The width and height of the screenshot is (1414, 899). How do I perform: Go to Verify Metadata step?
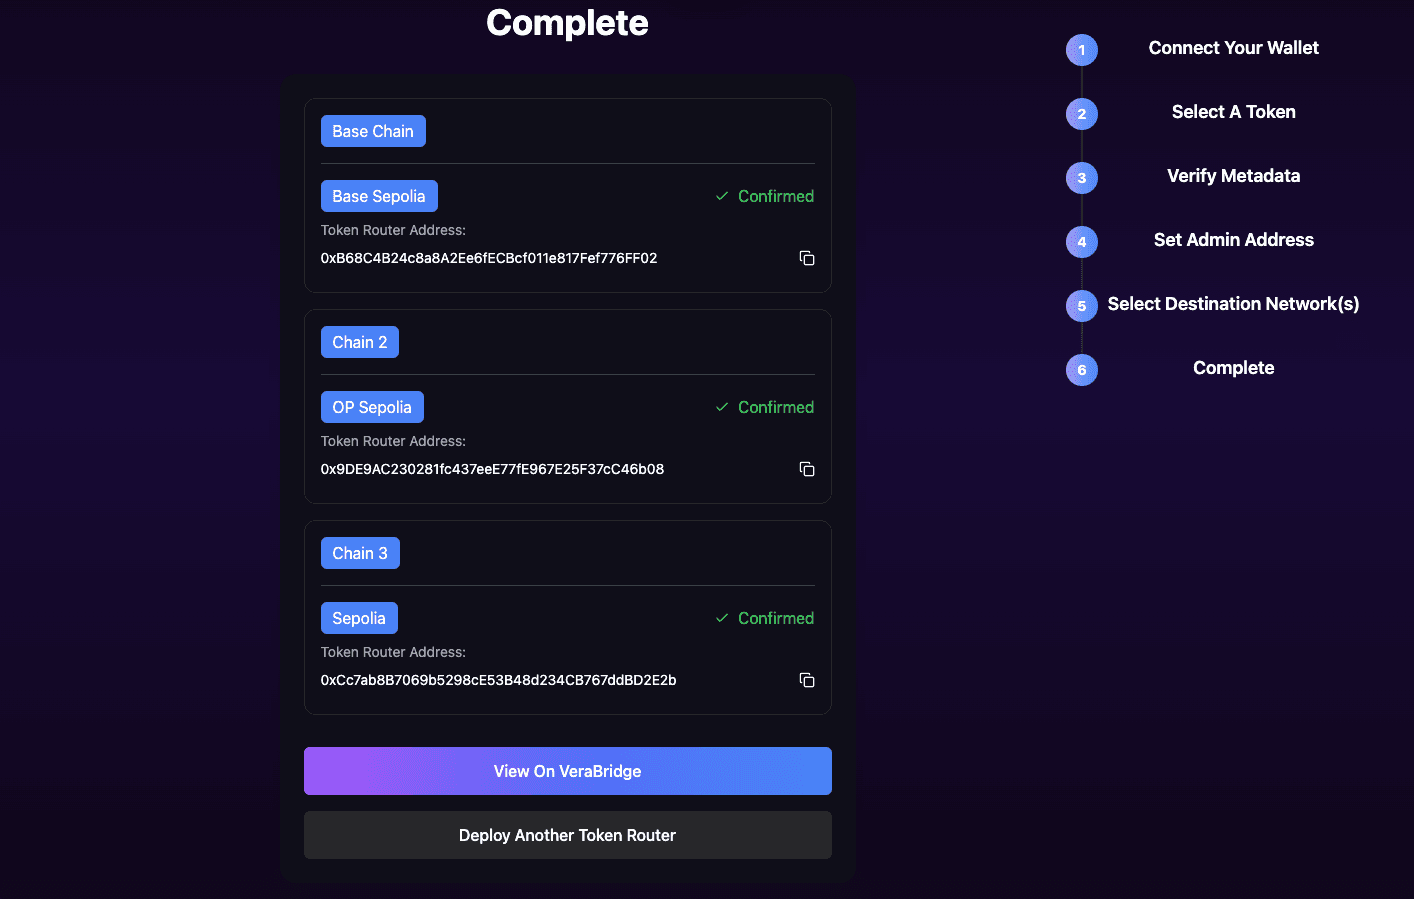click(1233, 176)
